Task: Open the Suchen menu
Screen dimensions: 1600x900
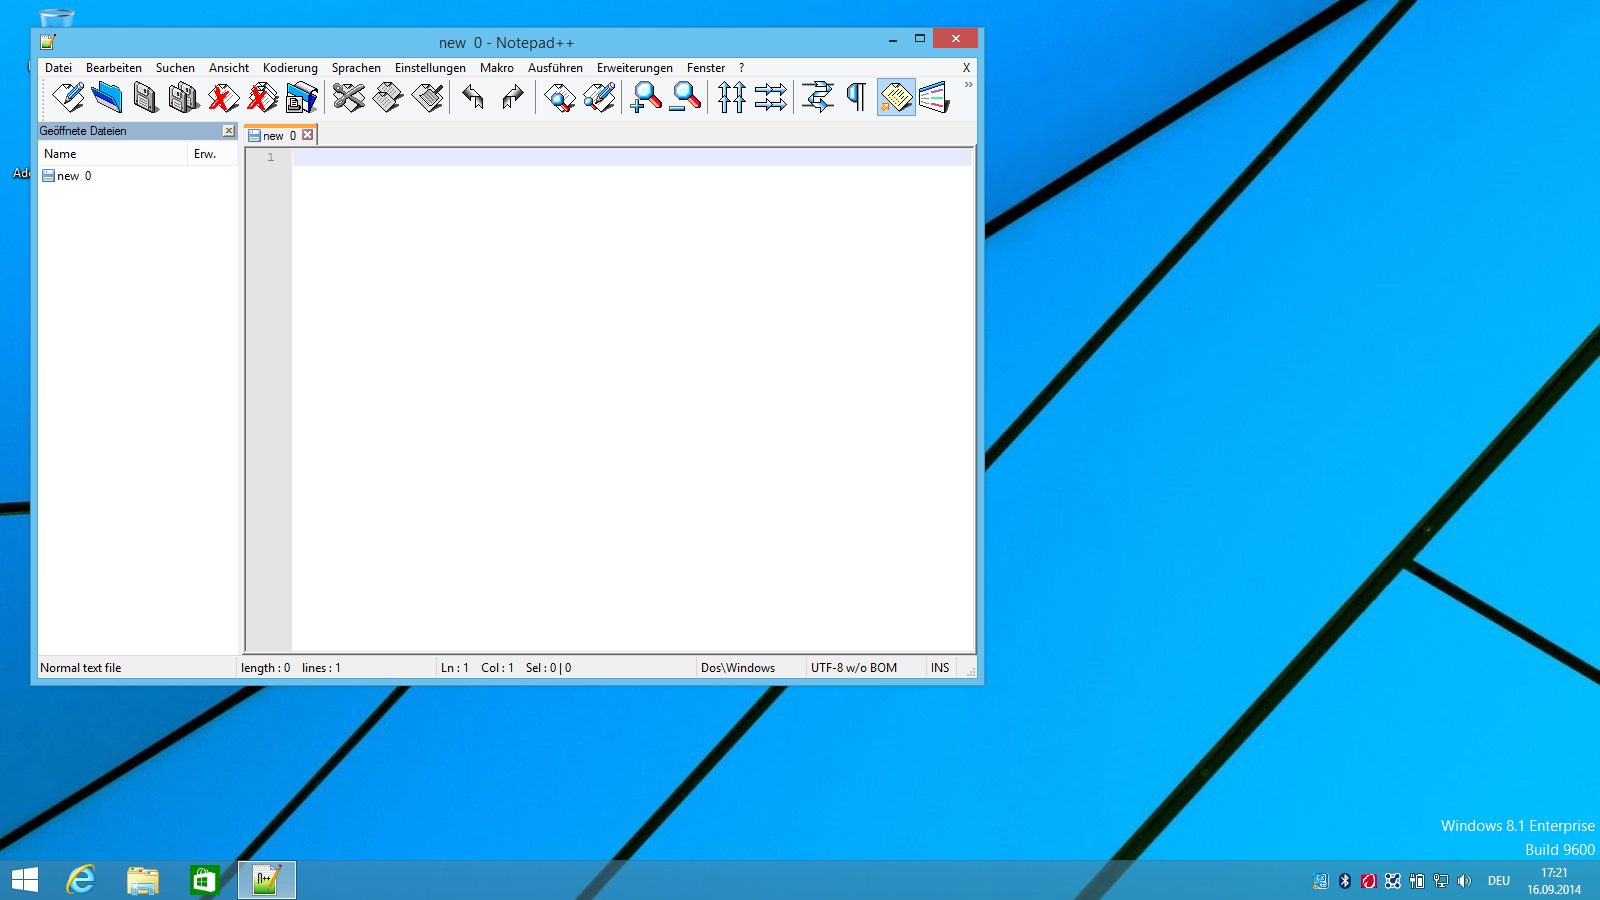Action: (x=175, y=68)
